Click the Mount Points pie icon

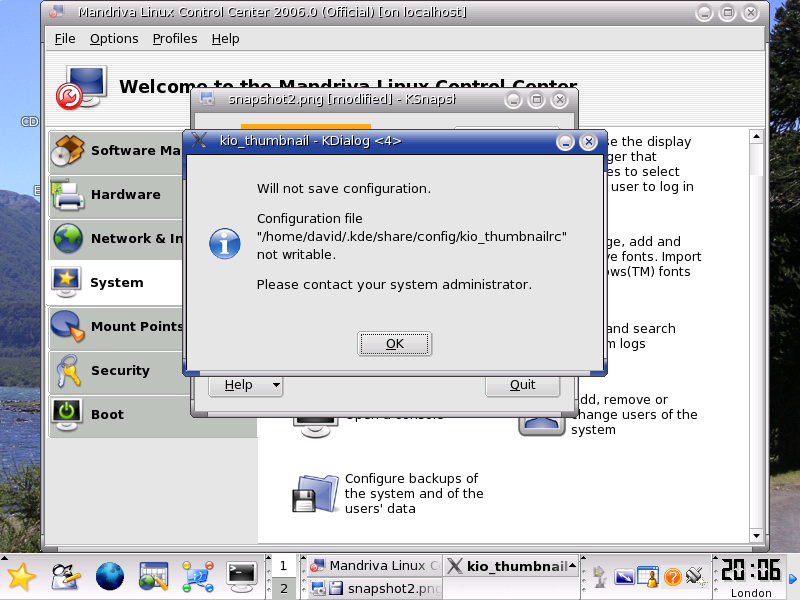[67, 326]
